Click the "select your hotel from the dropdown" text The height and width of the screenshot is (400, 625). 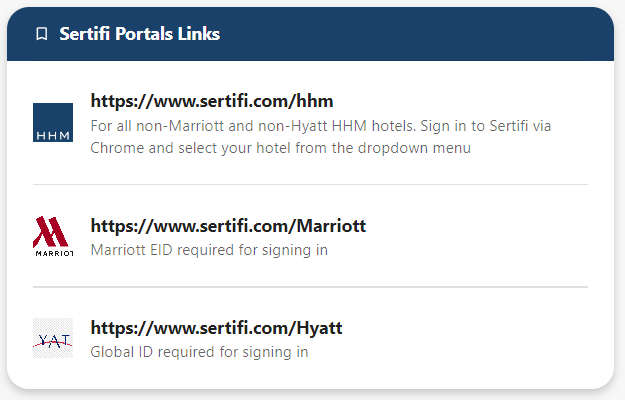[x=325, y=148]
